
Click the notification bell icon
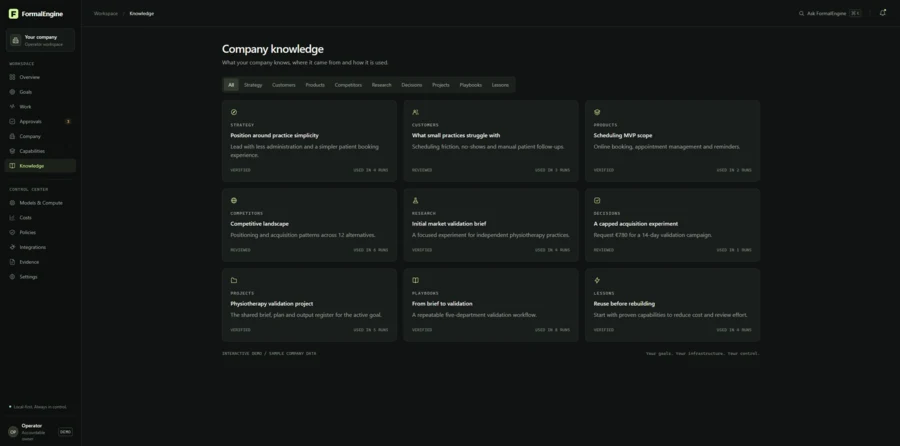point(882,13)
